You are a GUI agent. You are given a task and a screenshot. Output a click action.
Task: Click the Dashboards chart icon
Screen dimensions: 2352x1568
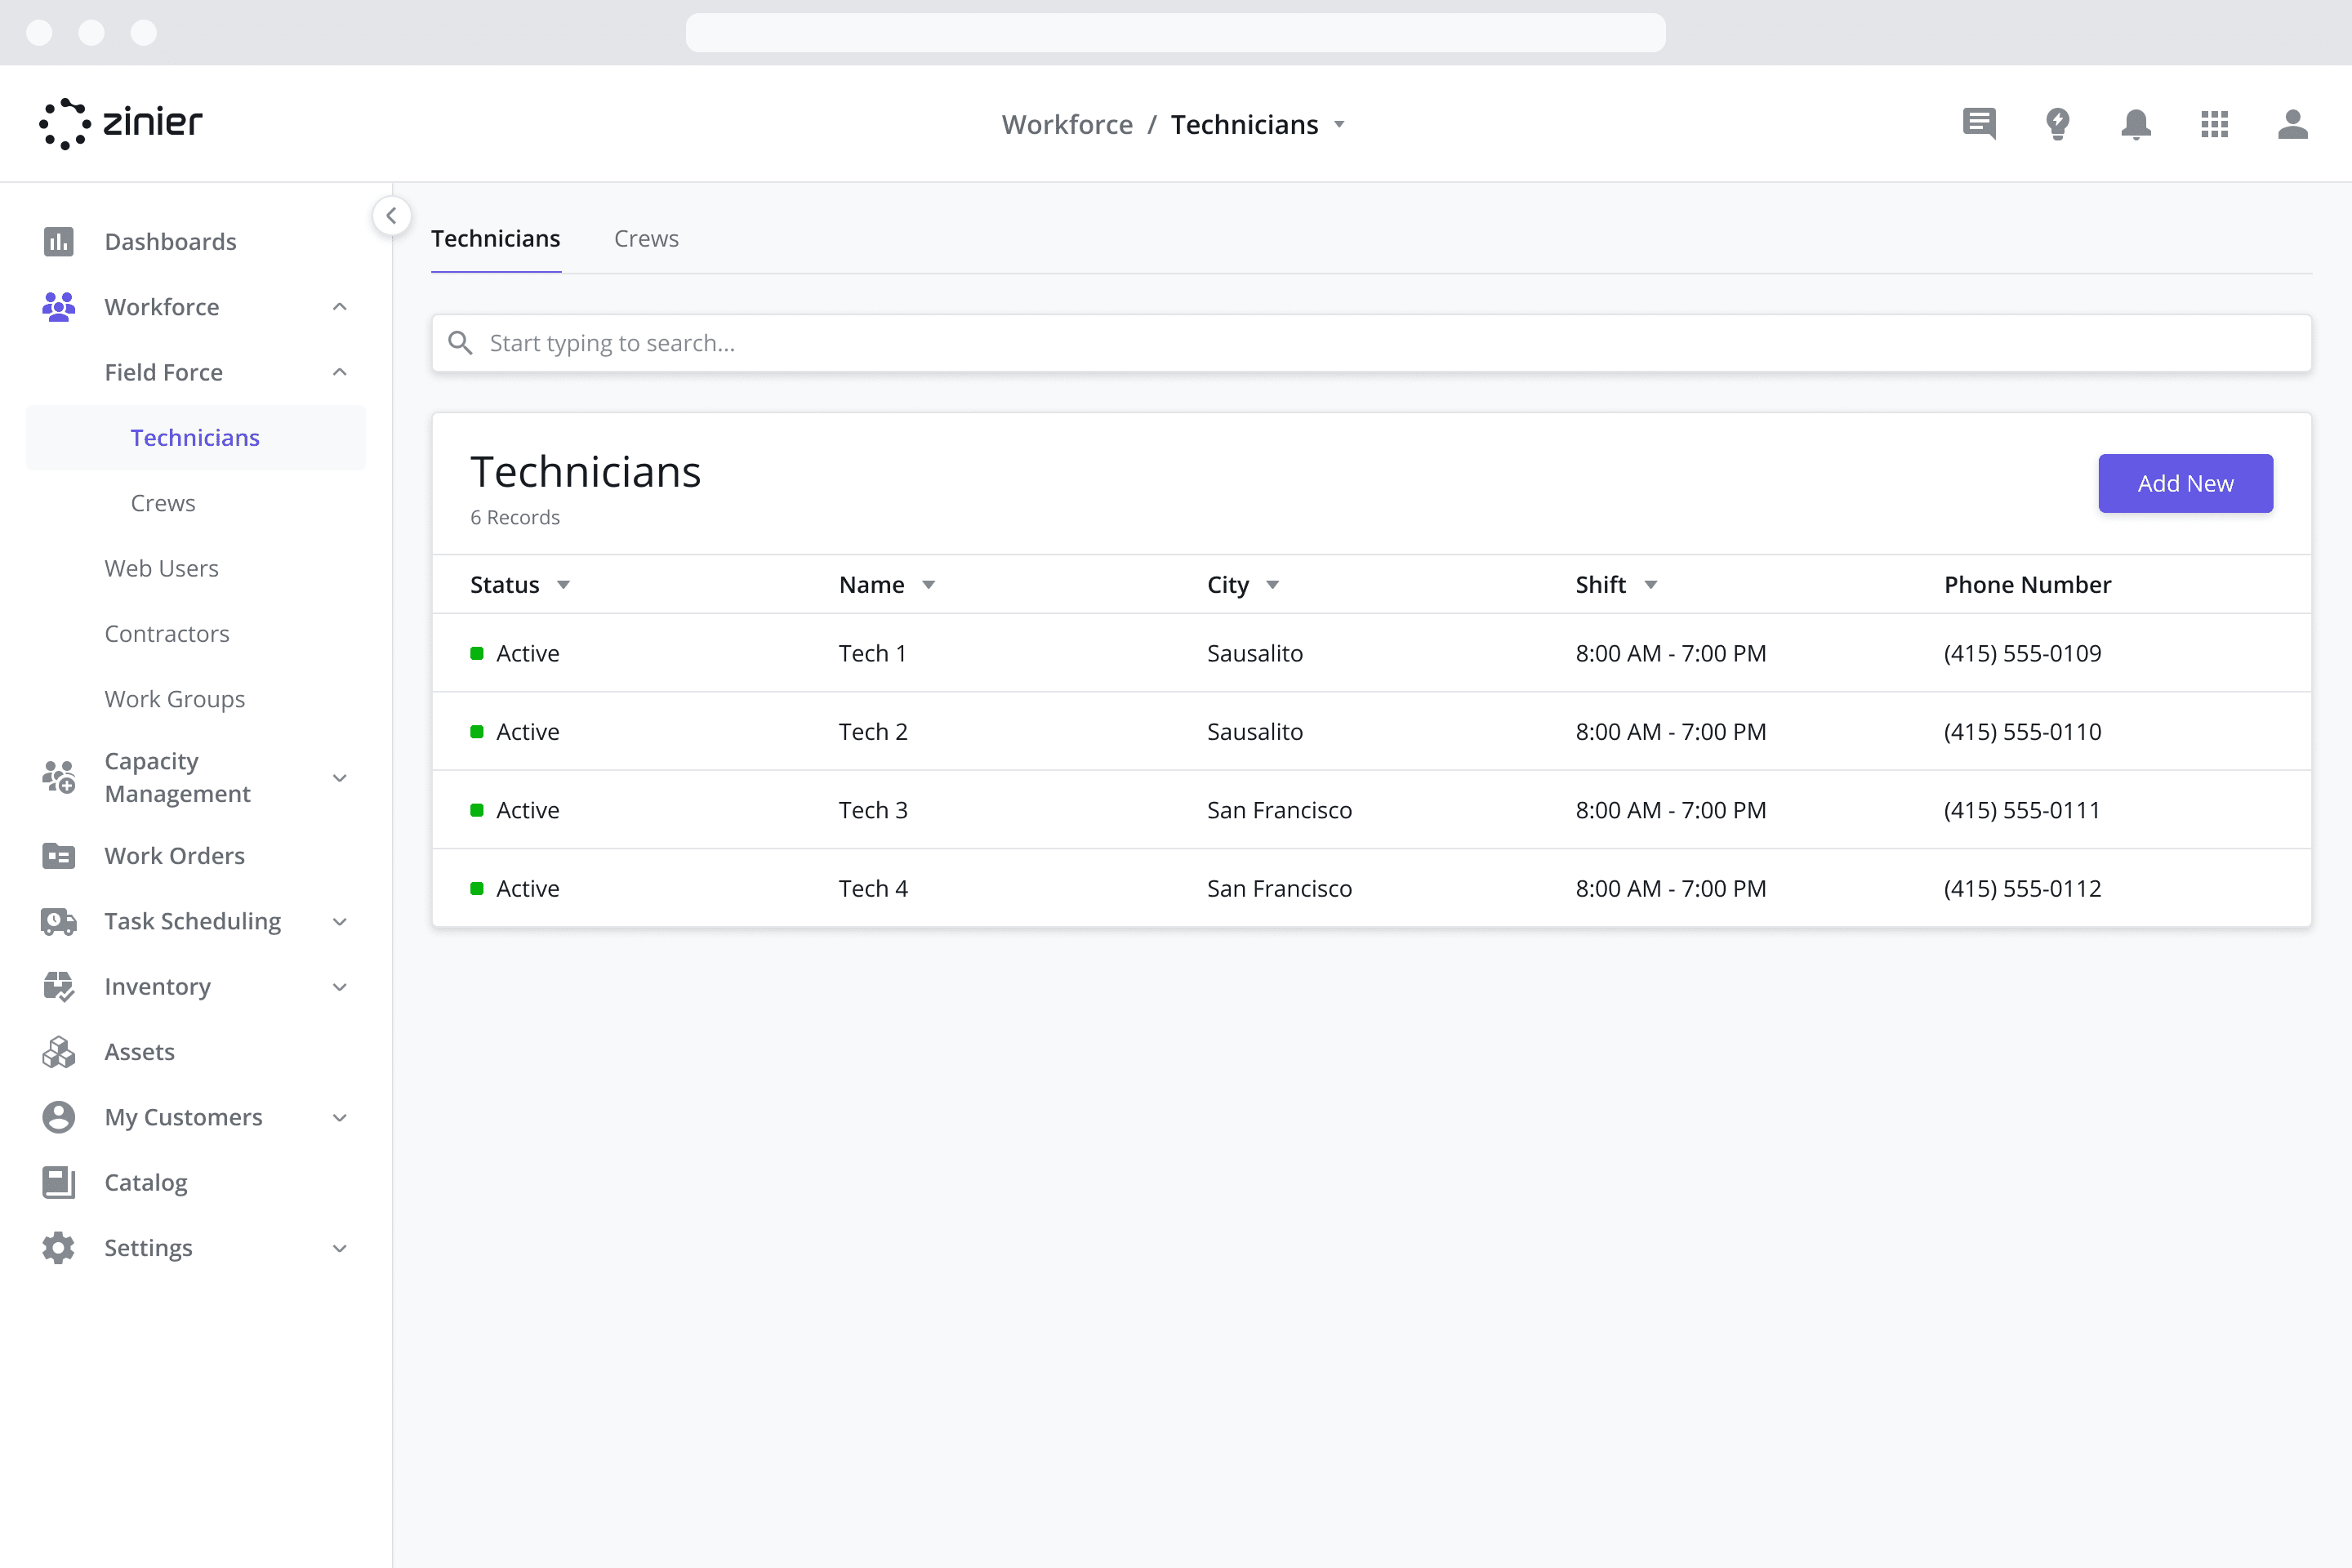coord(59,241)
